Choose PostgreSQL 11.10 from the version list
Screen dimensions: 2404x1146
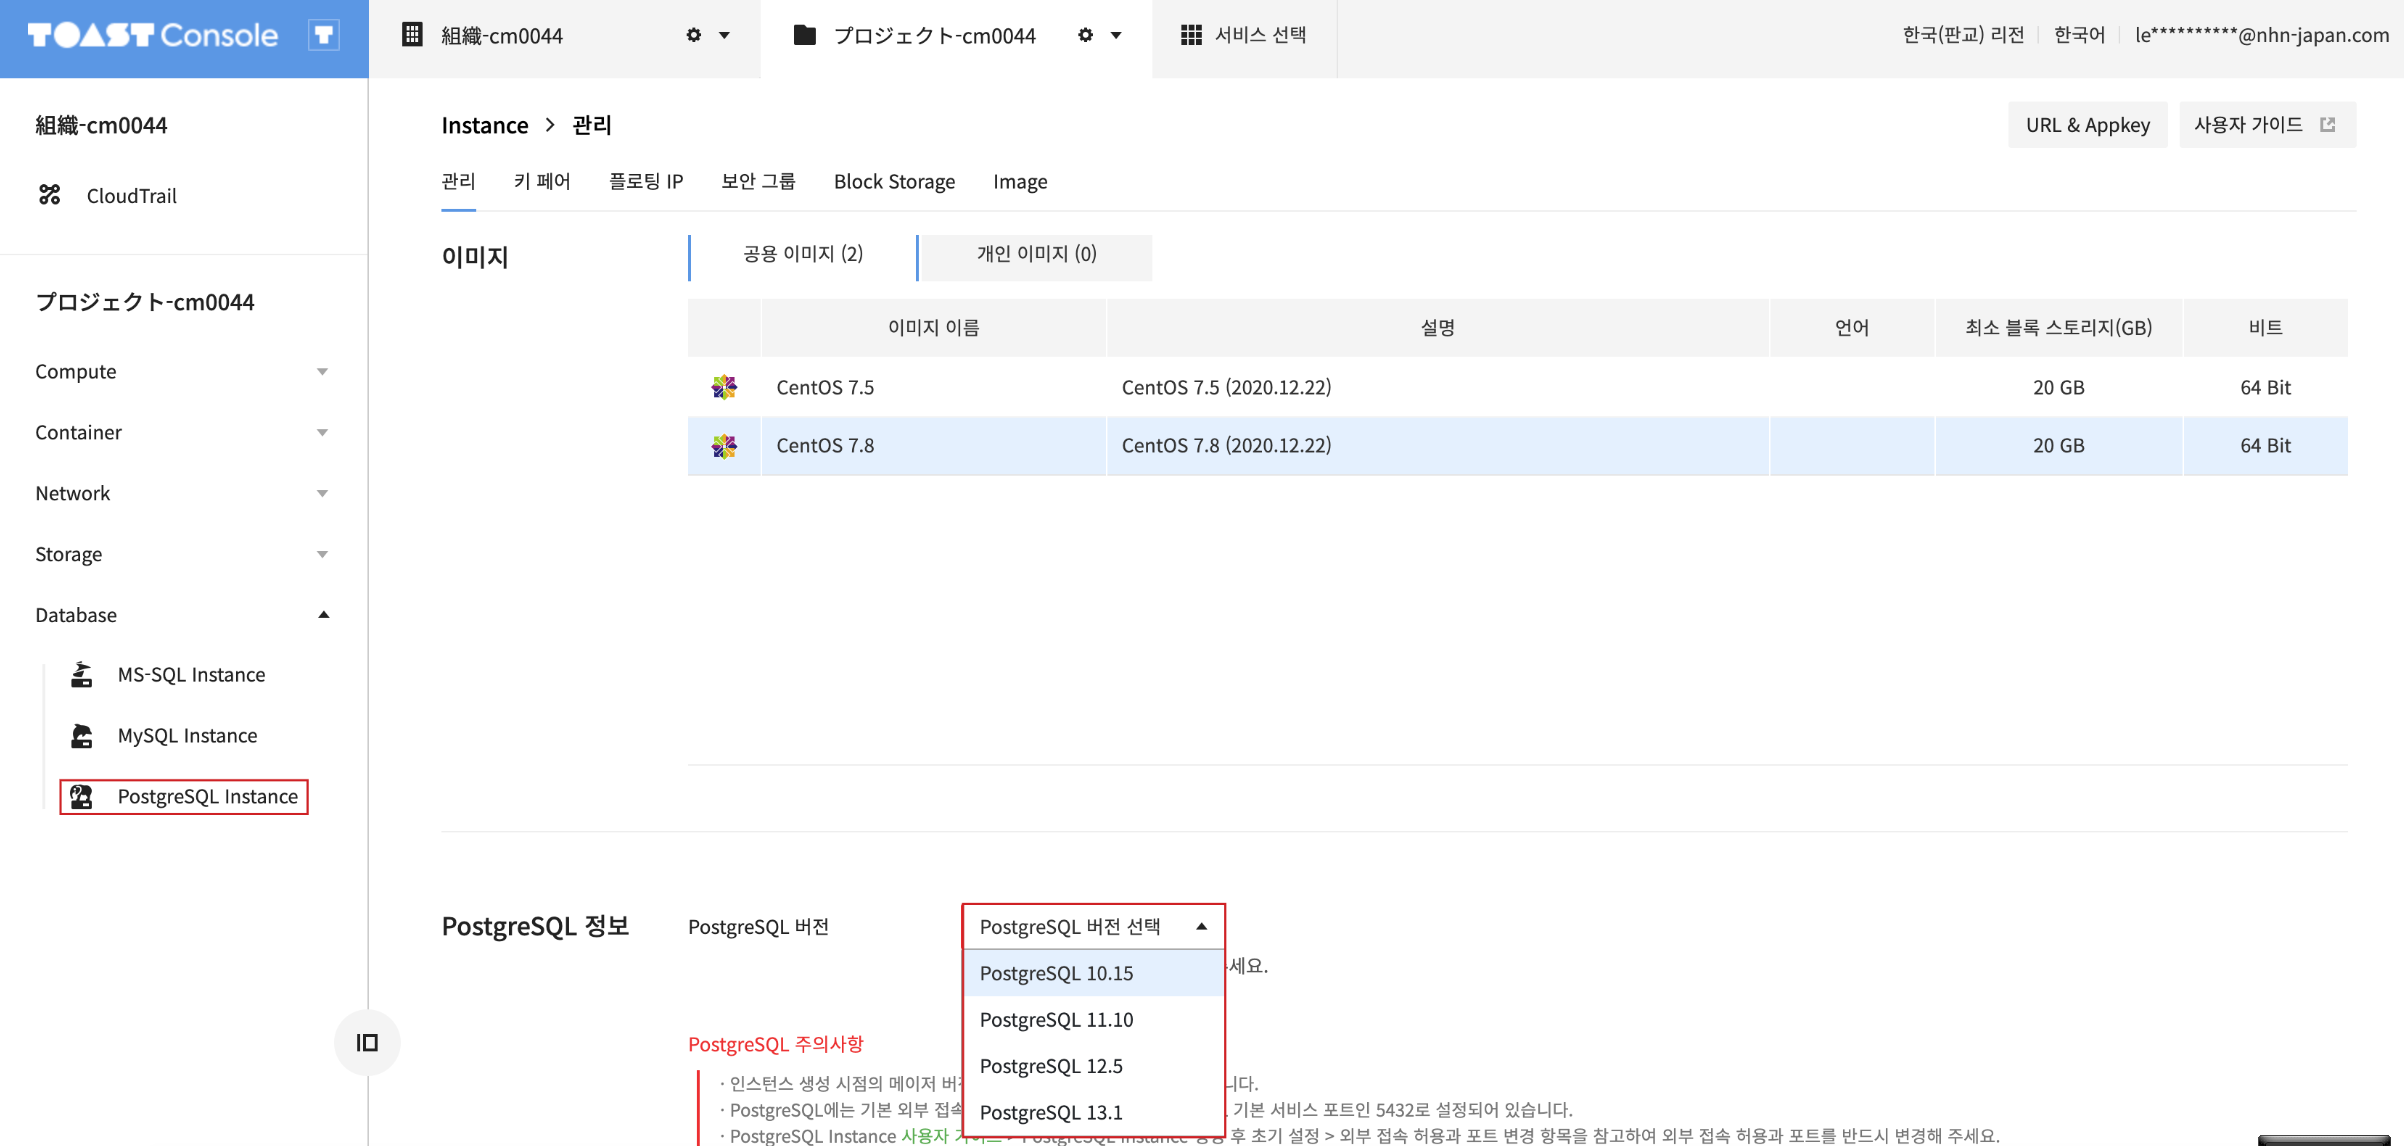pos(1093,1020)
